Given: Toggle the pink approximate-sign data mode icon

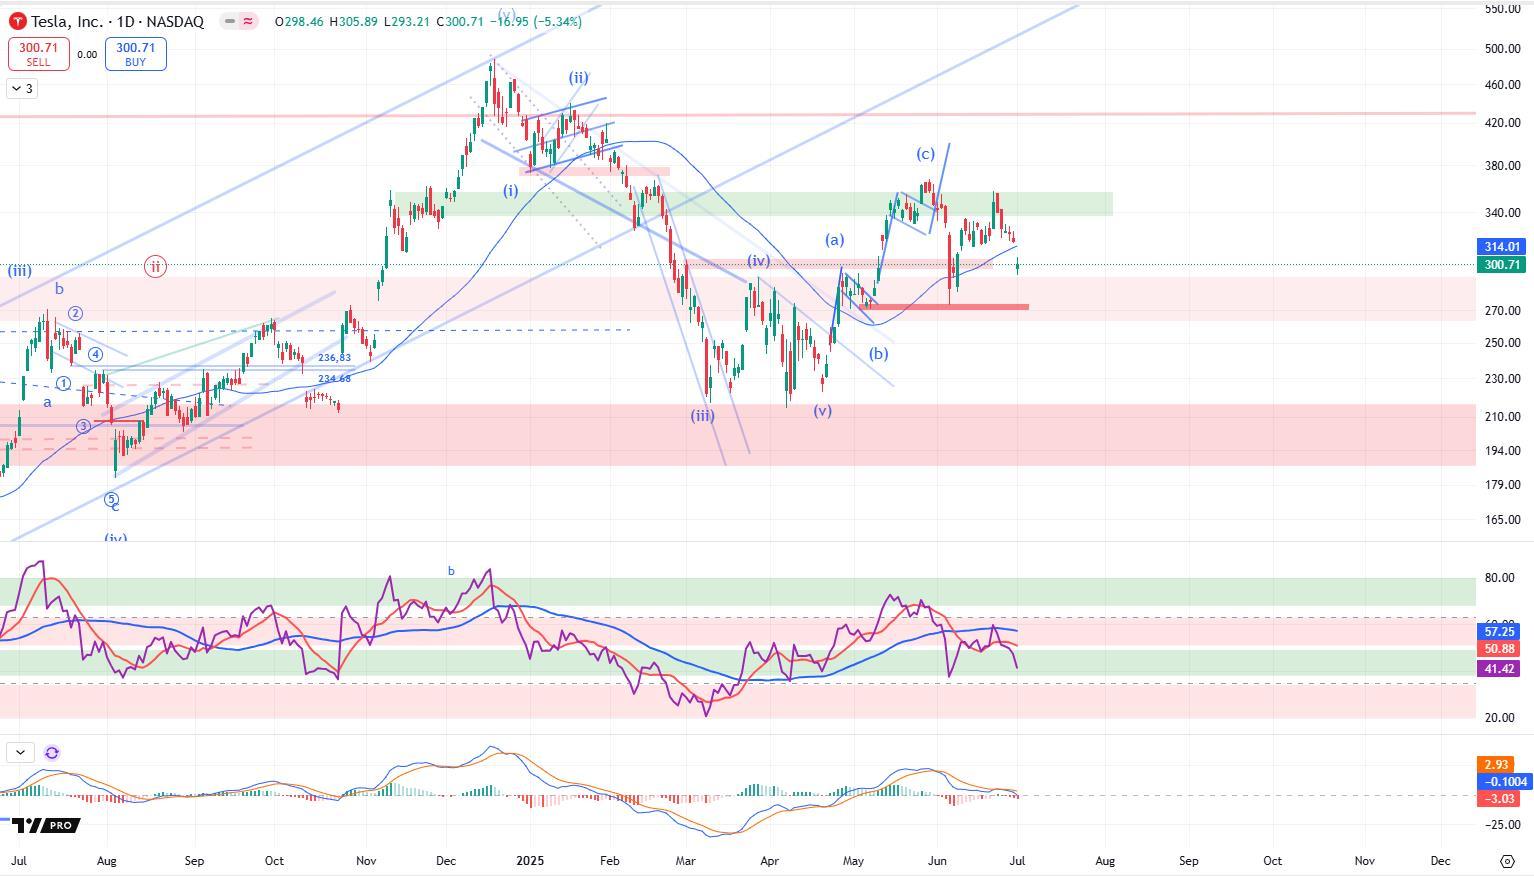Looking at the screenshot, I should pos(248,21).
